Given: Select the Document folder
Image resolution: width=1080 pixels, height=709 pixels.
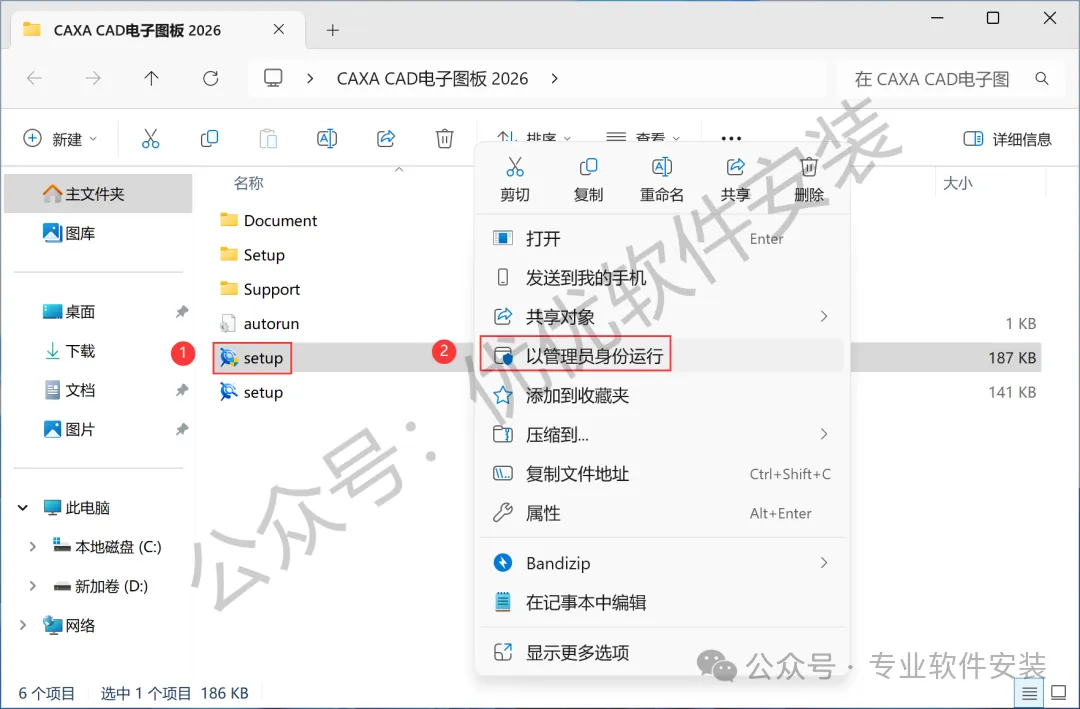Looking at the screenshot, I should coord(269,220).
